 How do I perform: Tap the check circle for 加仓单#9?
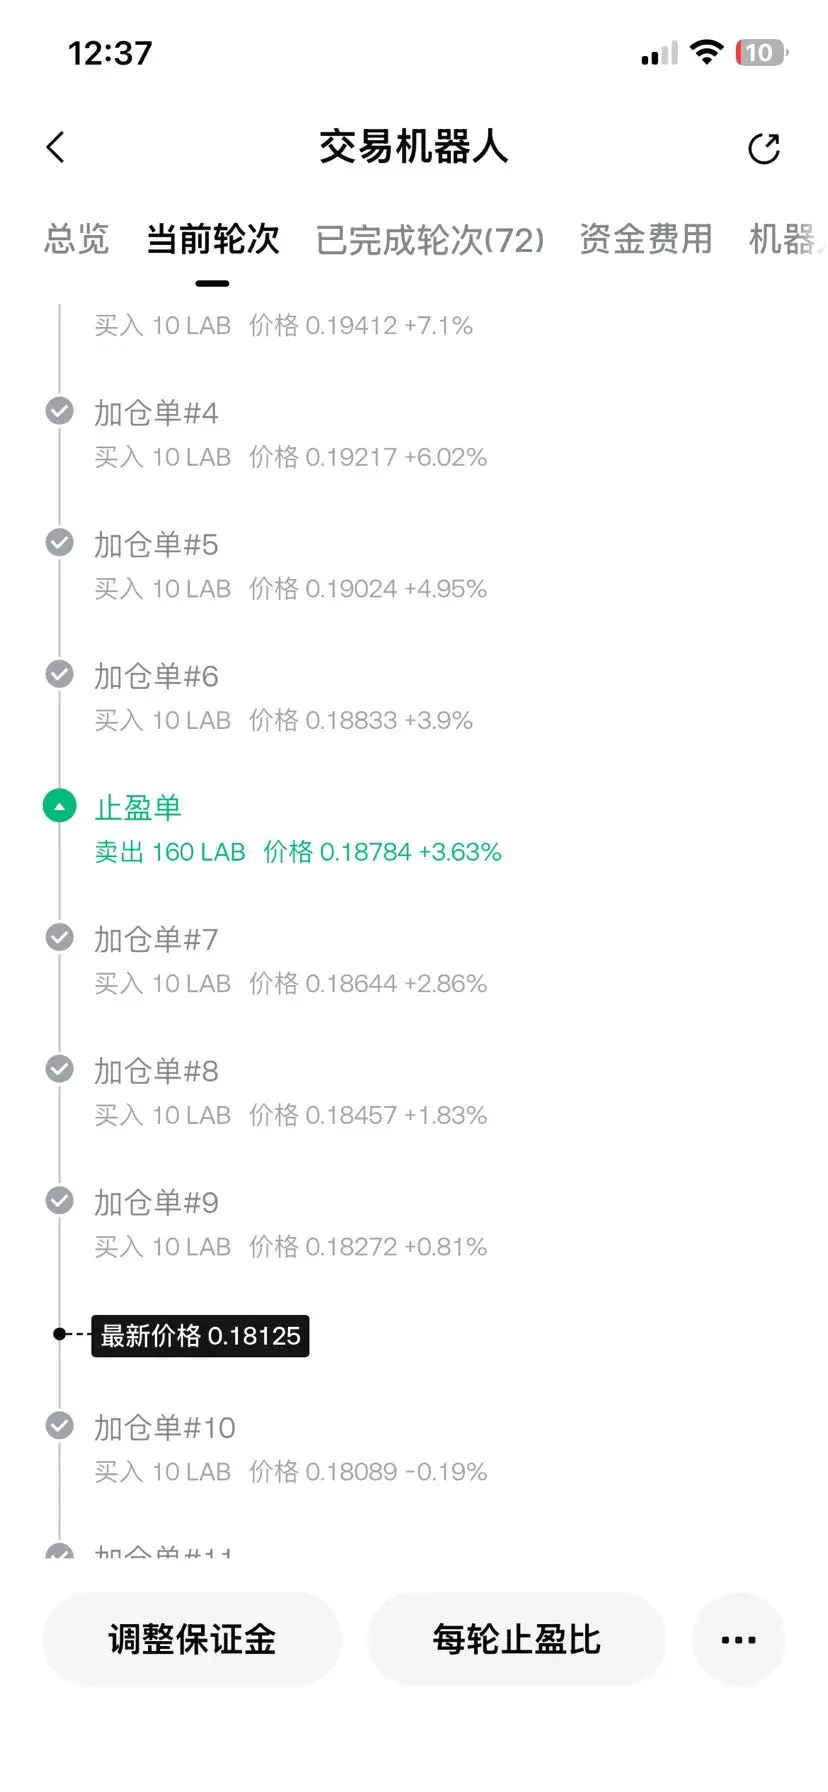click(60, 1200)
